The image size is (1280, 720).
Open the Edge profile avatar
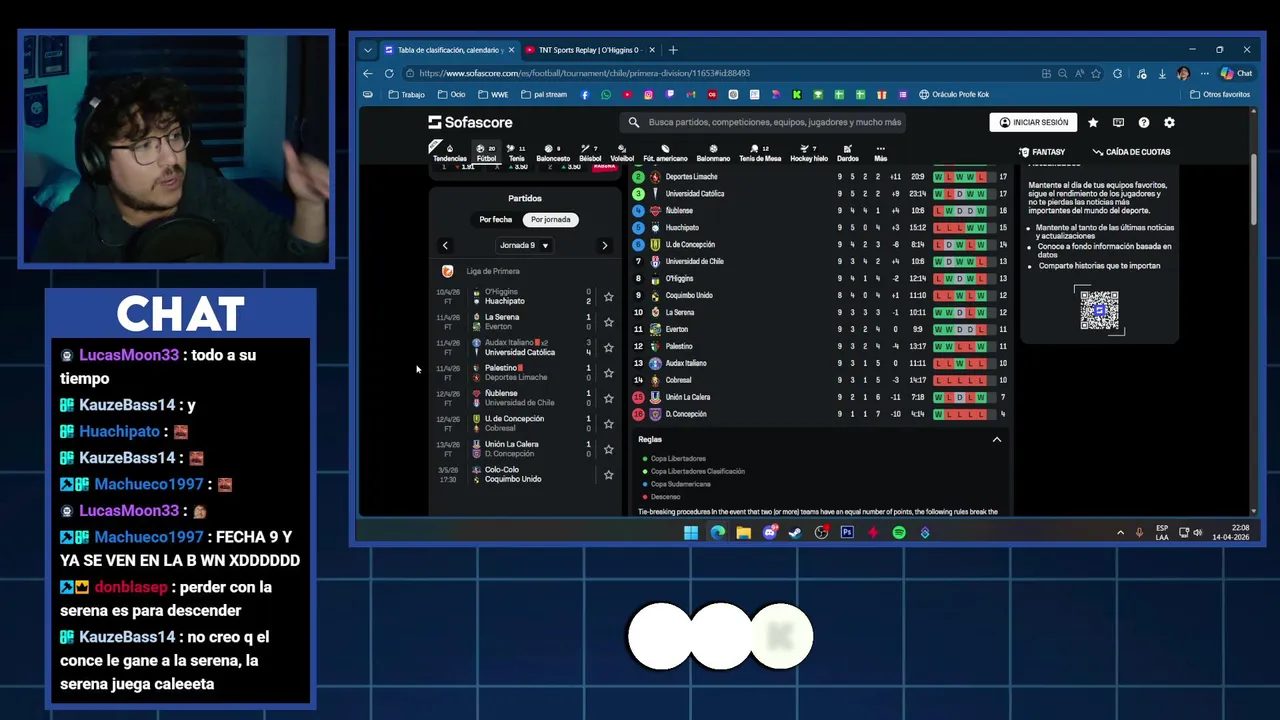click(x=1183, y=73)
